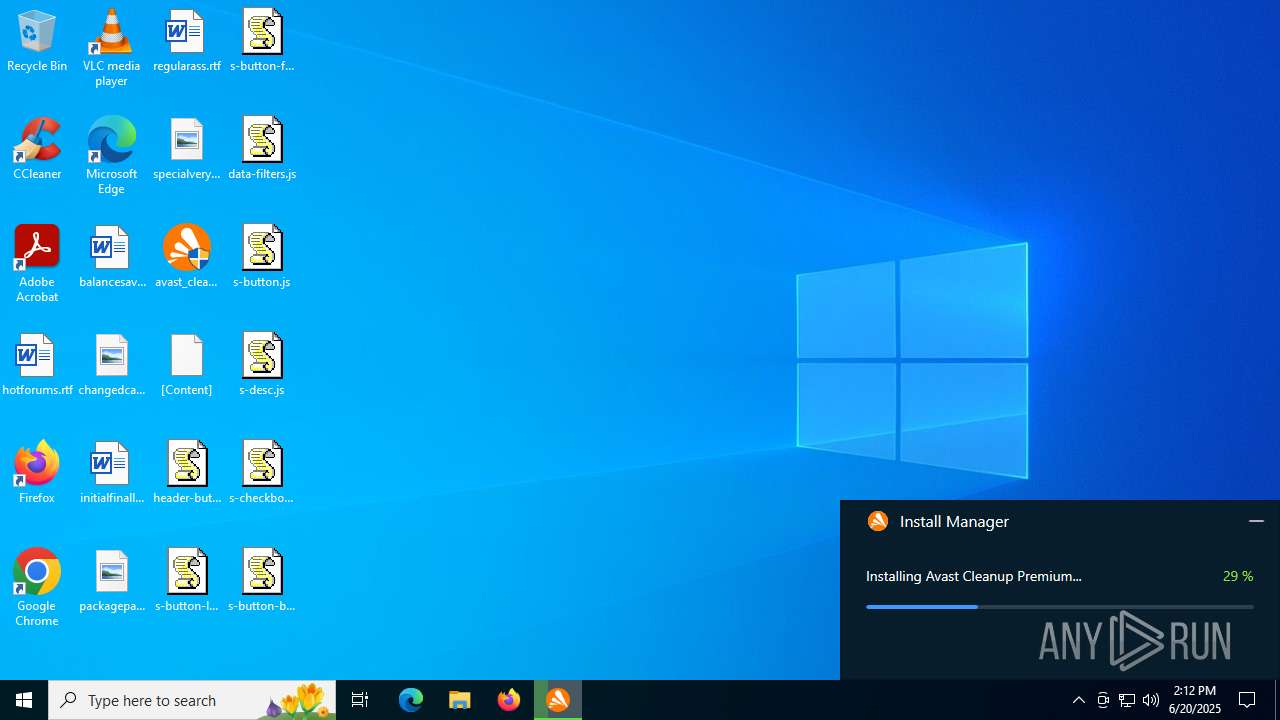Select the s-button-l... script file
The width and height of the screenshot is (1280, 720).
pos(187,581)
